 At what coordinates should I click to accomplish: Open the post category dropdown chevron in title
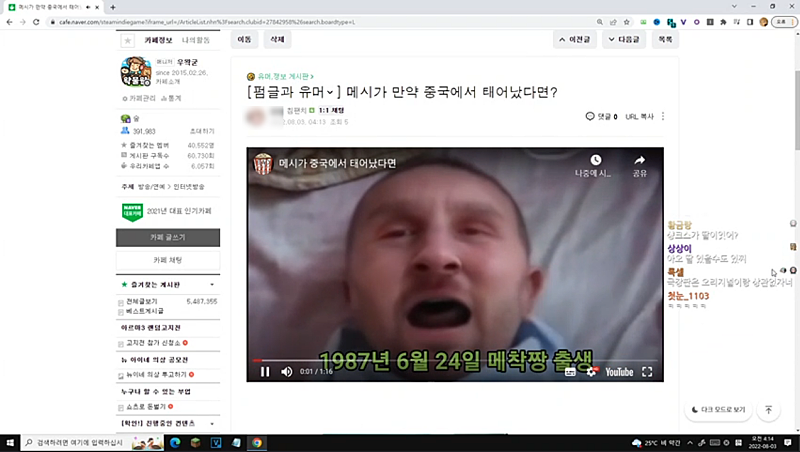click(x=330, y=92)
